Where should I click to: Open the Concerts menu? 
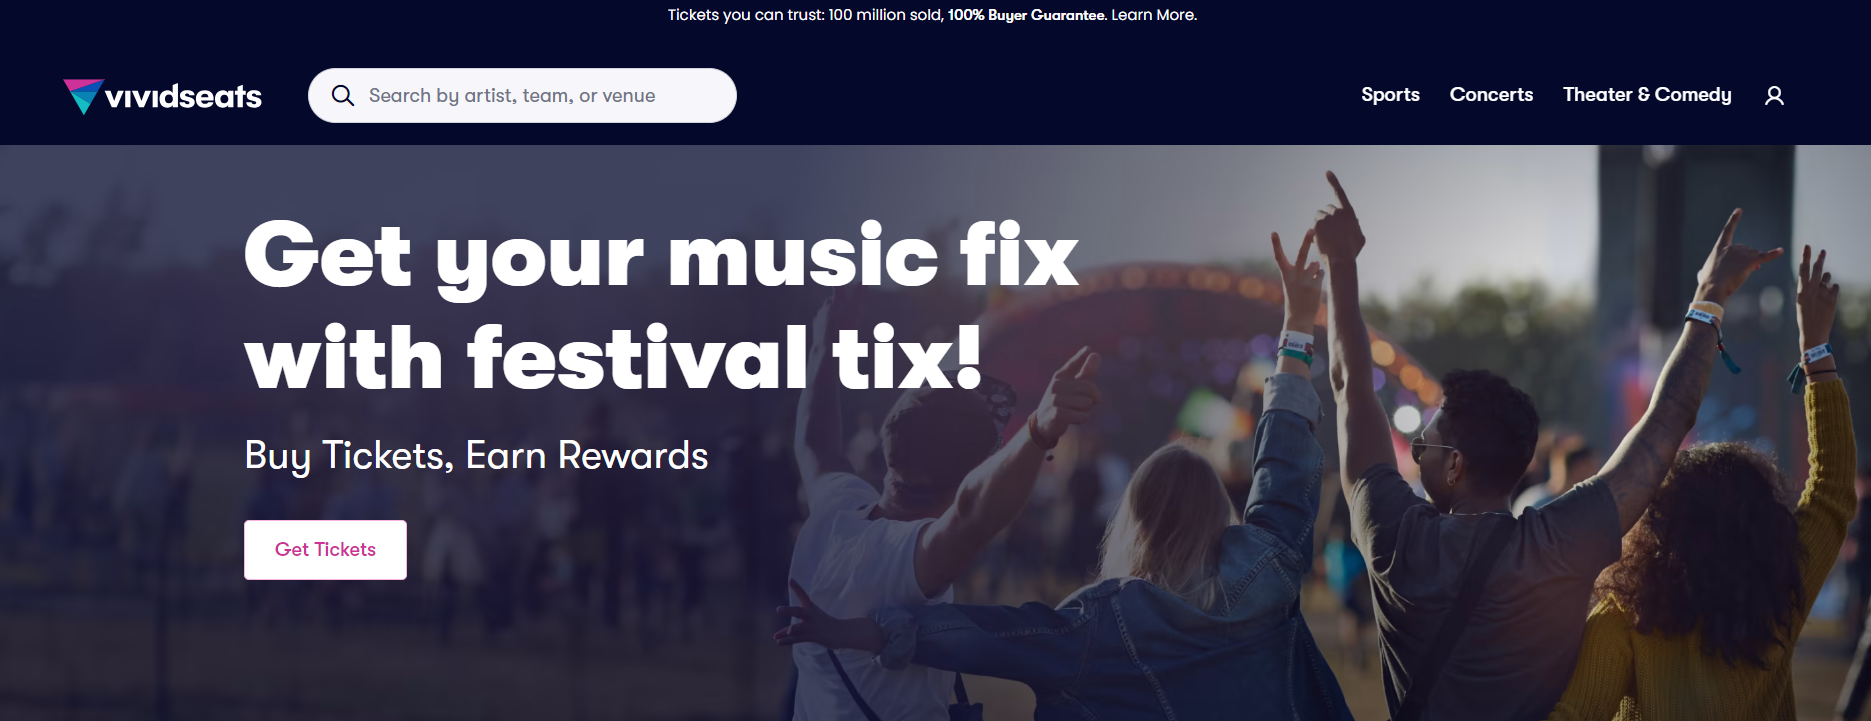[1491, 94]
